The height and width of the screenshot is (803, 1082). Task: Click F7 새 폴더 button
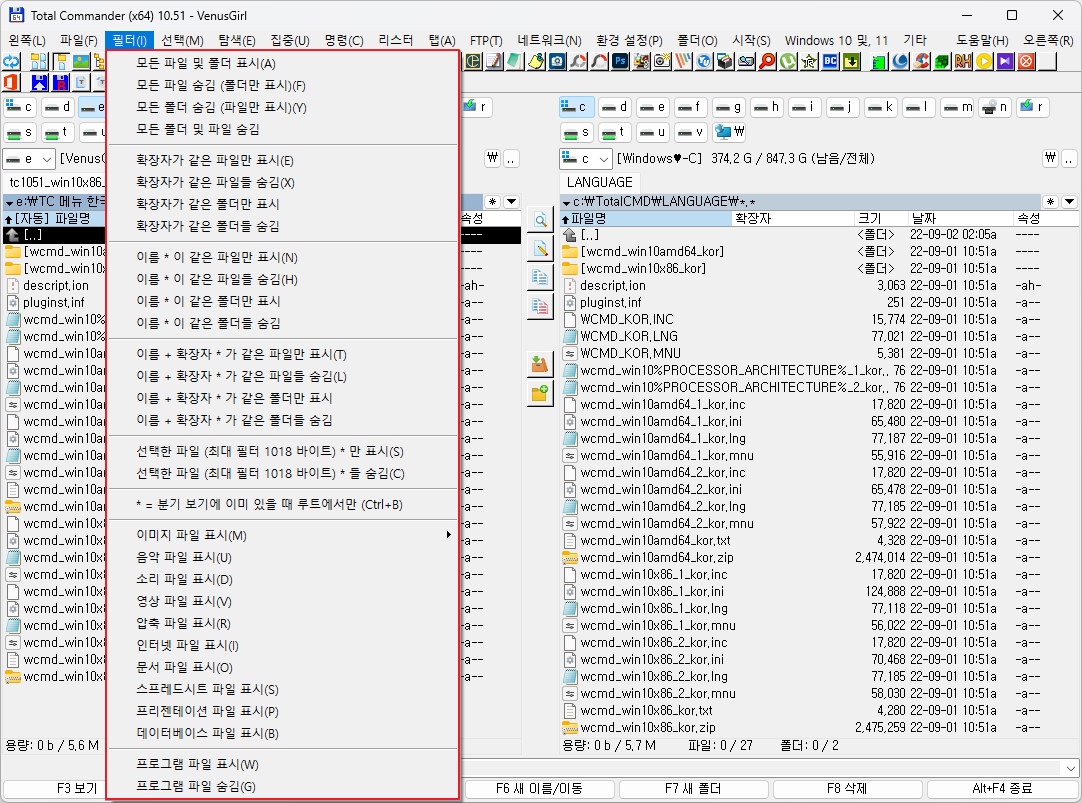(x=694, y=788)
